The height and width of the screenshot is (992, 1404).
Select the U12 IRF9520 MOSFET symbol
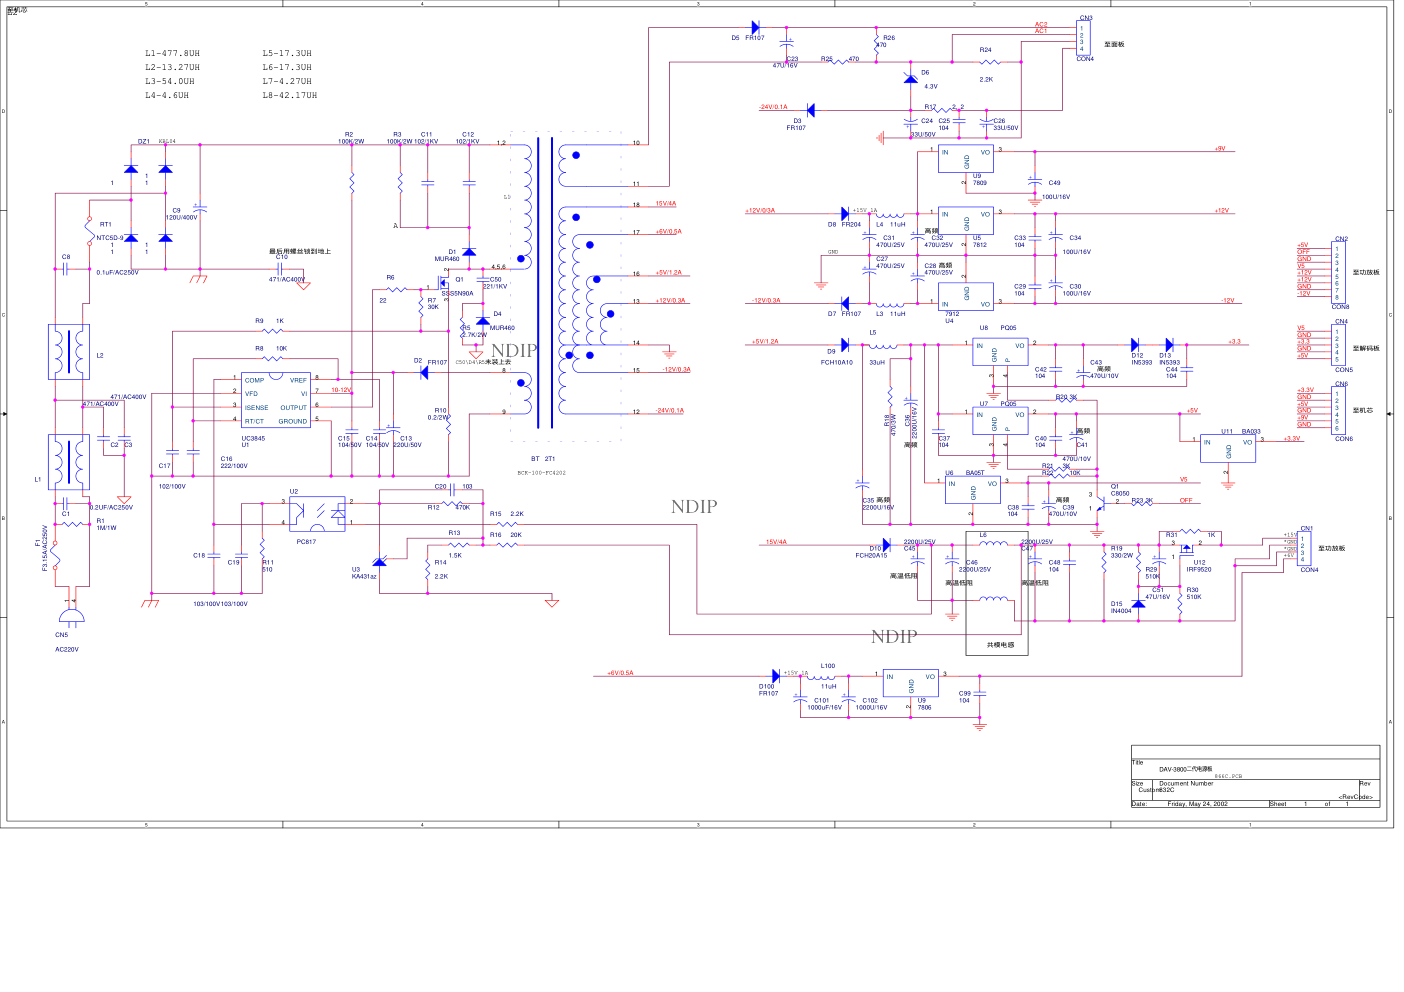(x=1187, y=548)
